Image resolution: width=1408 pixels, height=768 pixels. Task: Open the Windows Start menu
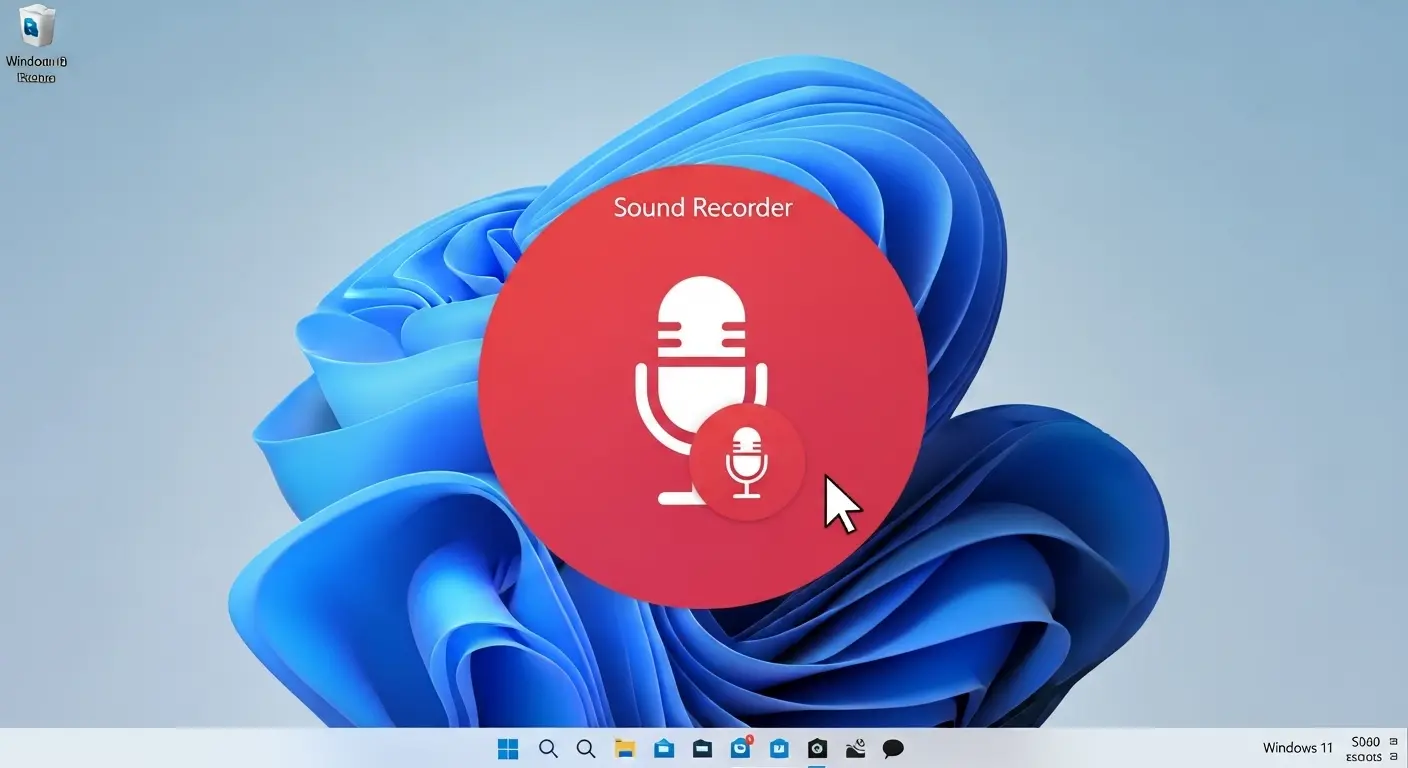click(x=508, y=749)
